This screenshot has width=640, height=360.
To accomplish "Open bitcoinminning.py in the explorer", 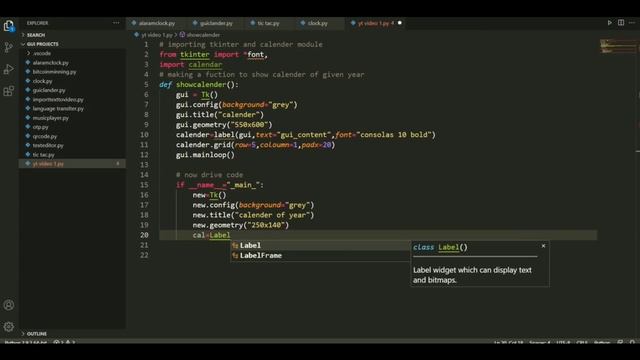I will tap(54, 72).
